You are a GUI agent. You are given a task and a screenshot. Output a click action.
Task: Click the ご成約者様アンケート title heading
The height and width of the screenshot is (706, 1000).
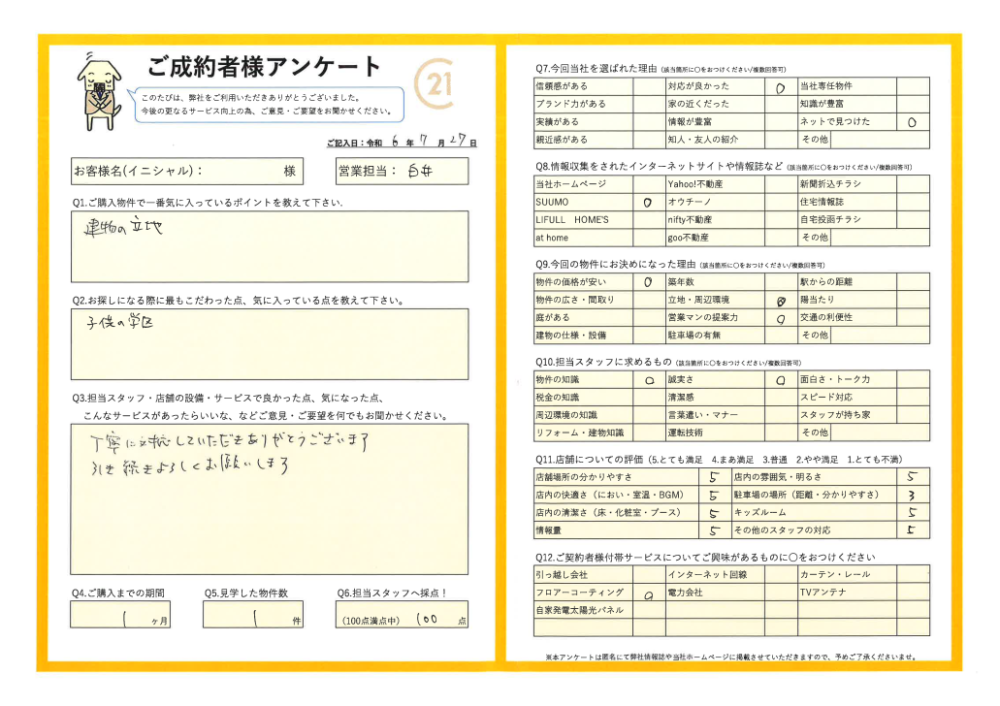coord(264,67)
